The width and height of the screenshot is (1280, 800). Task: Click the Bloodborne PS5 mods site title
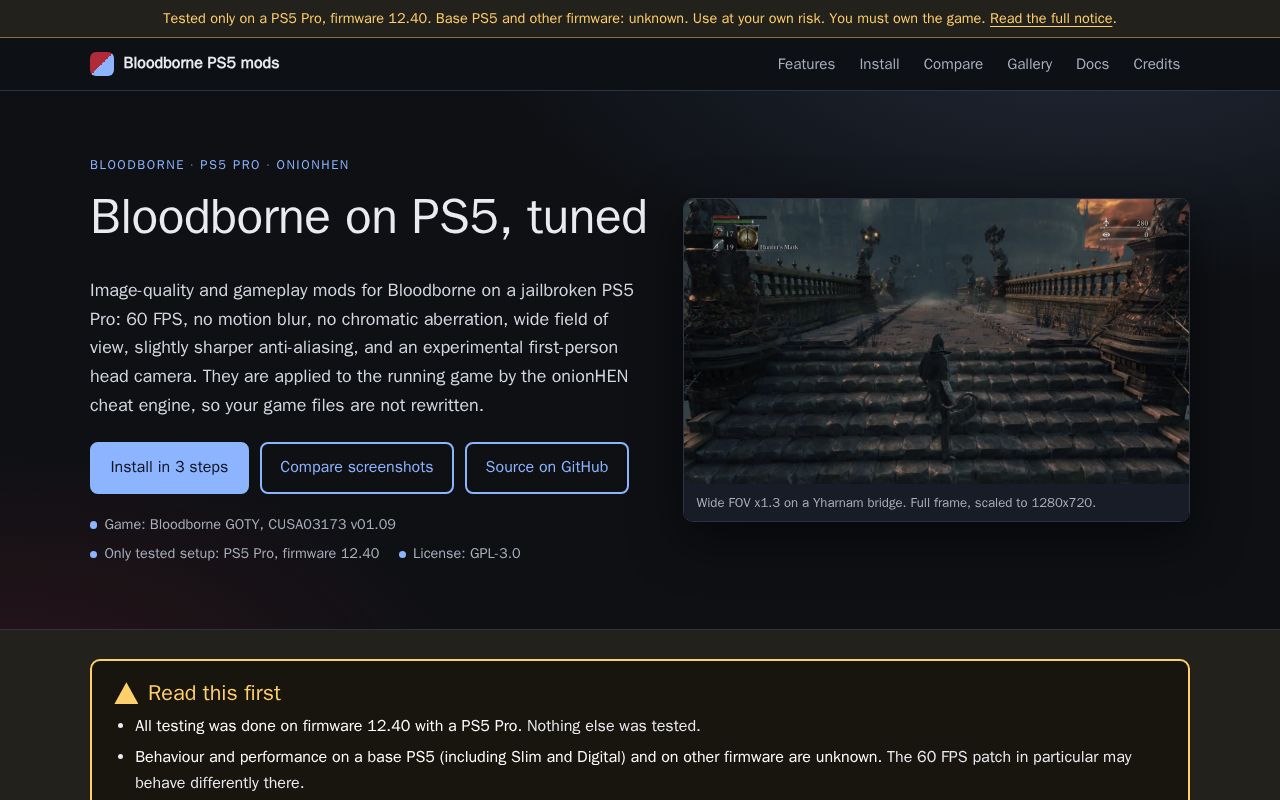click(x=201, y=63)
